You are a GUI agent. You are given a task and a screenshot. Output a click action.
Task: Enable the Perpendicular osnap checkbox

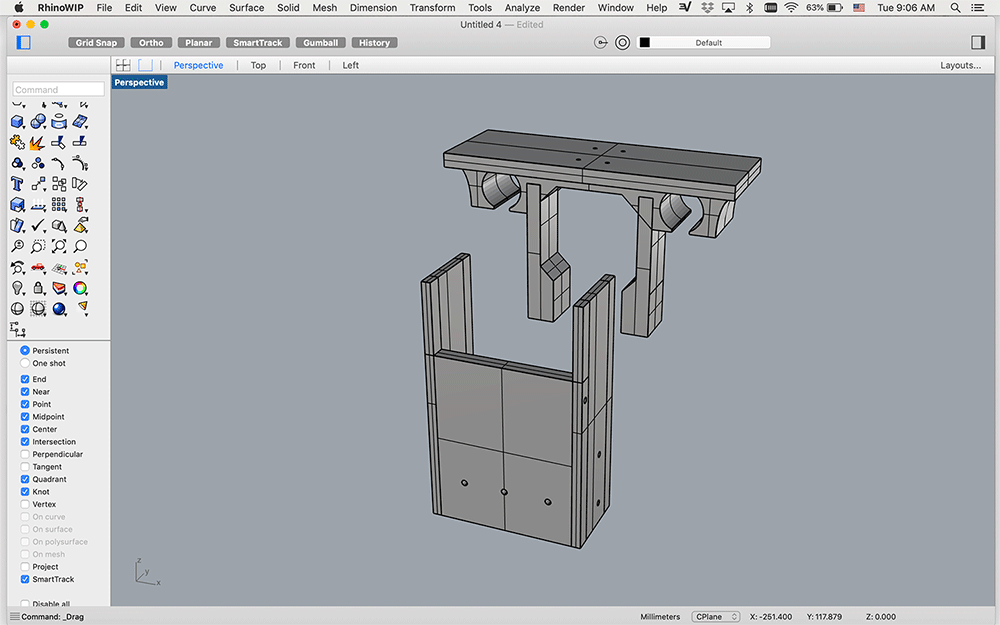point(25,454)
